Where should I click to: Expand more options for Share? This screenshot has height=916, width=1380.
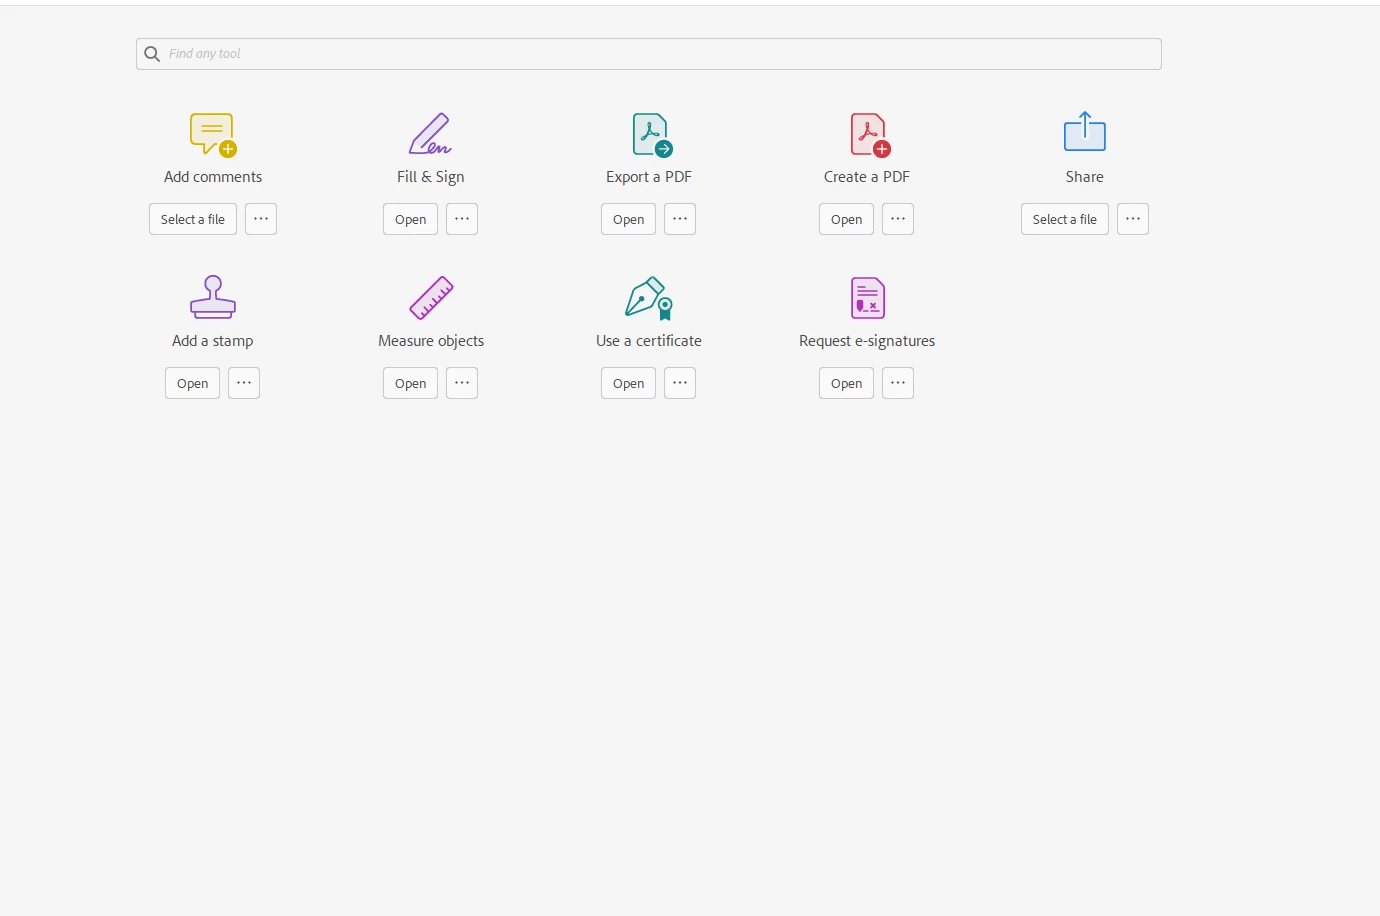click(x=1133, y=219)
